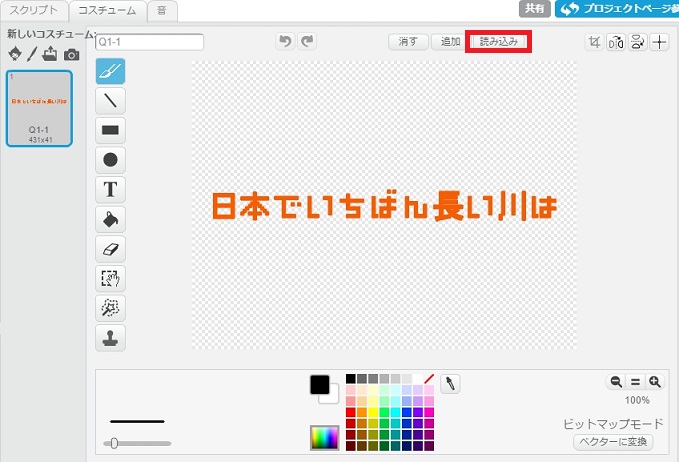Select the Fill bucket tool
This screenshot has height=462, width=679.
tap(110, 219)
